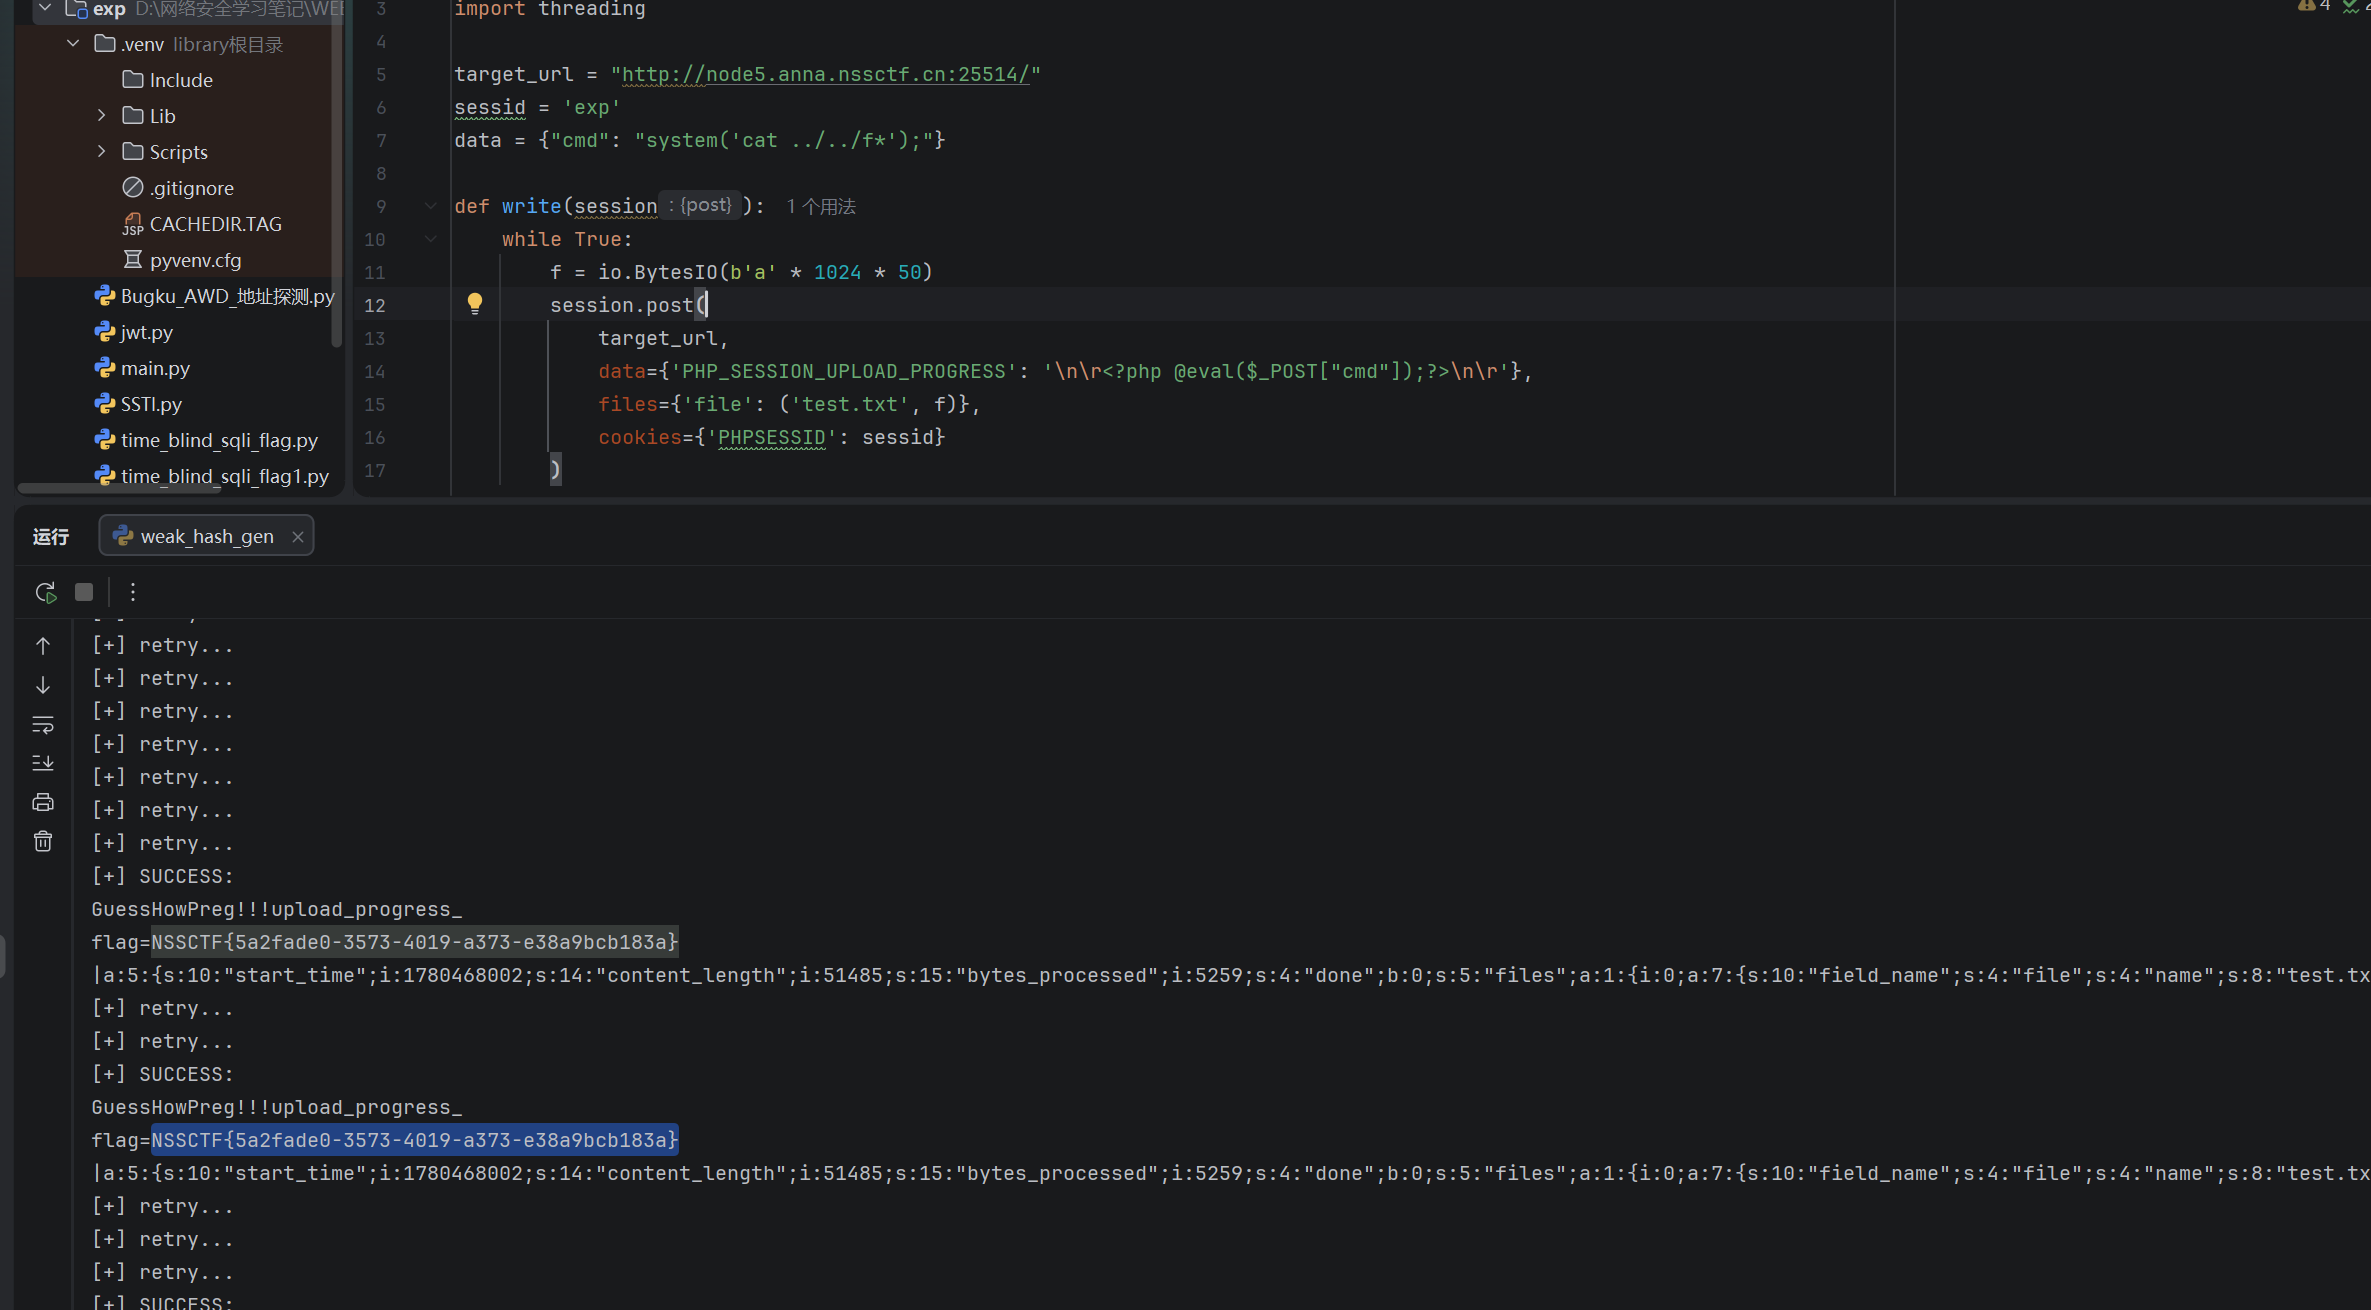This screenshot has height=1310, width=2371.
Task: Click the Rerun weak_hash_gen icon
Action: coord(45,592)
